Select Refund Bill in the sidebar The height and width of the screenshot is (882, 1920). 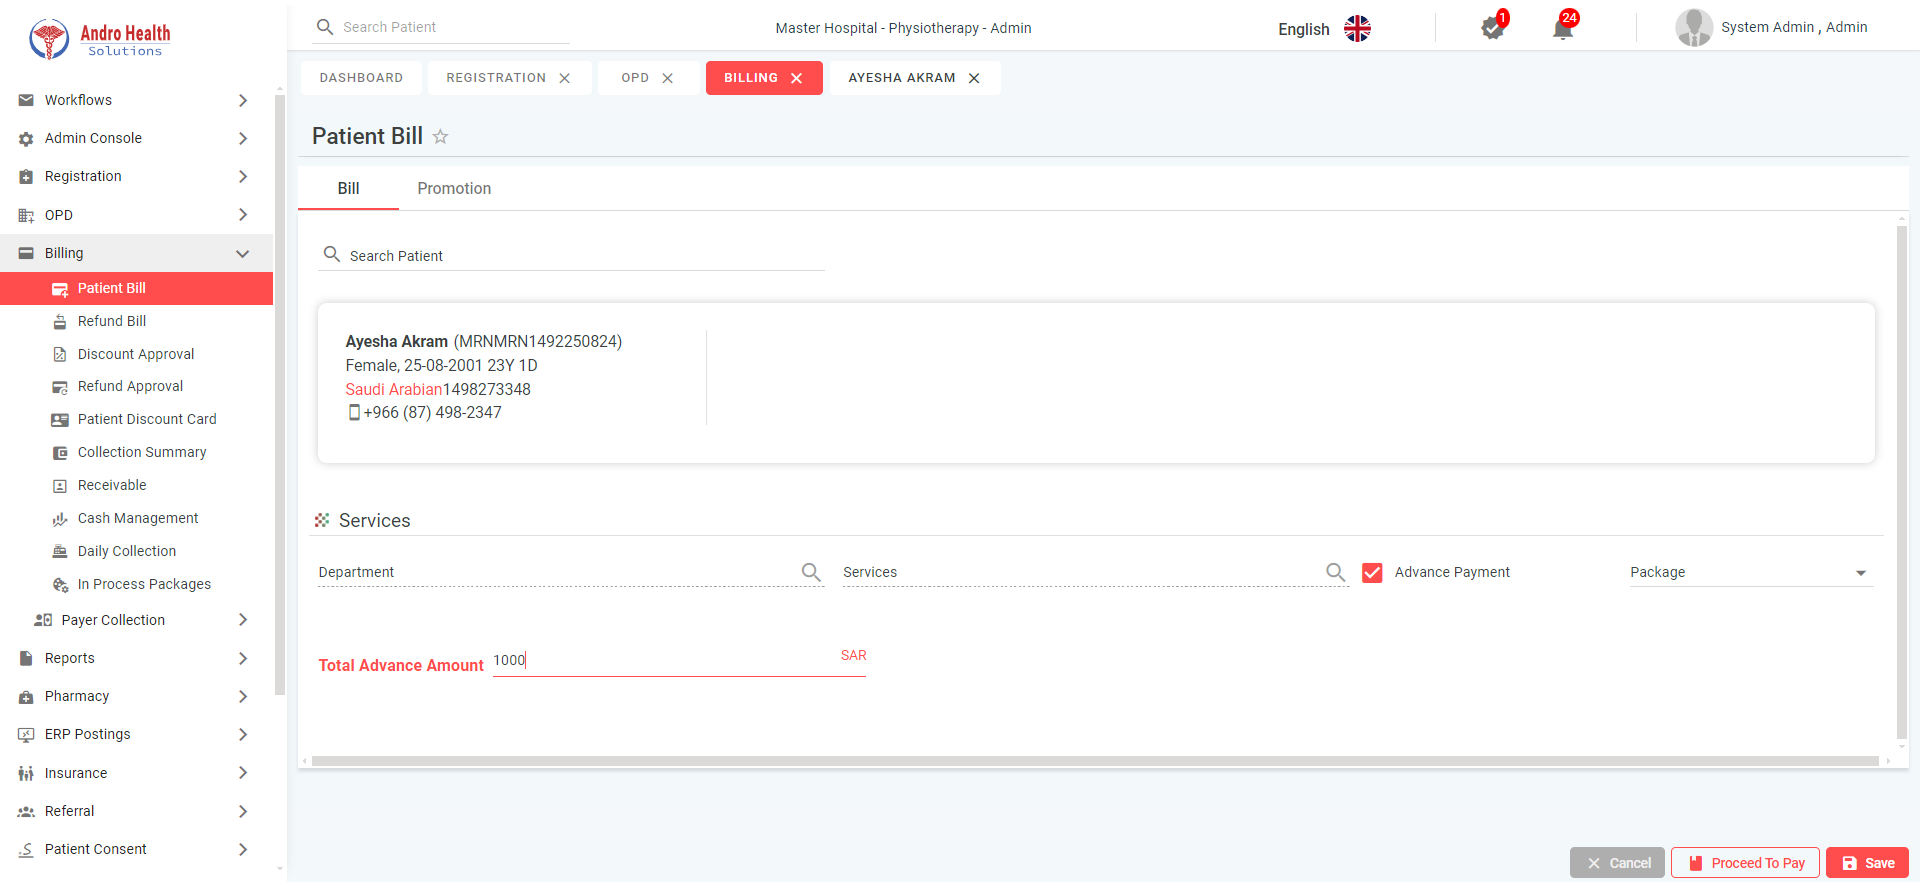click(x=112, y=321)
